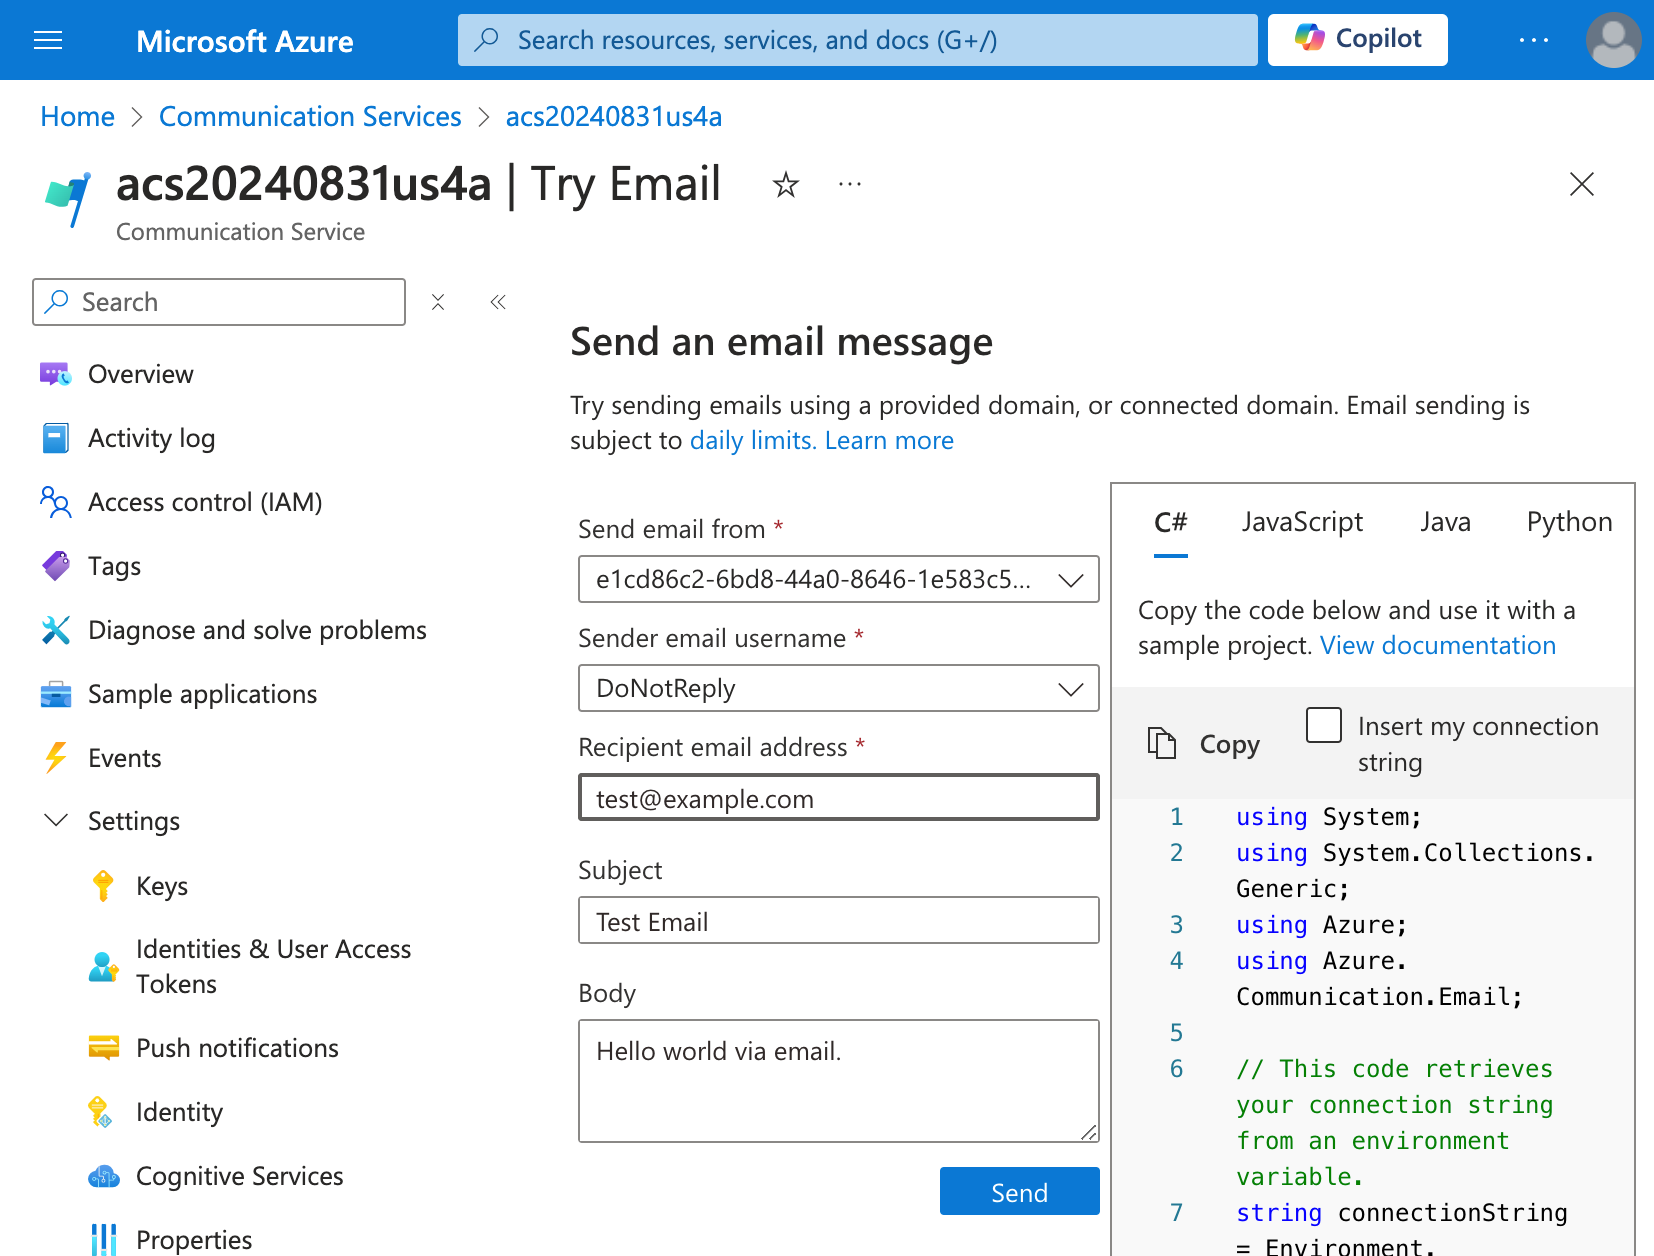
Task: Click the Events lightning icon
Action: [55, 758]
